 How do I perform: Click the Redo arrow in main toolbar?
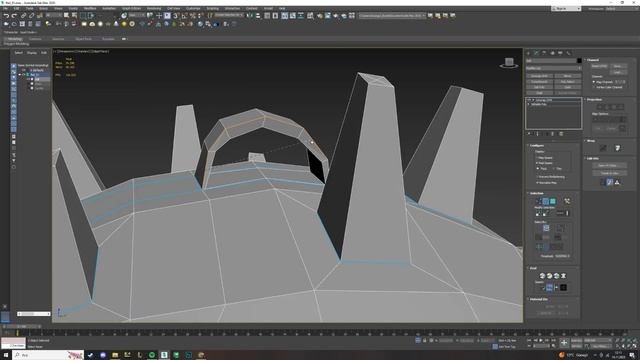pyautogui.click(x=14, y=16)
